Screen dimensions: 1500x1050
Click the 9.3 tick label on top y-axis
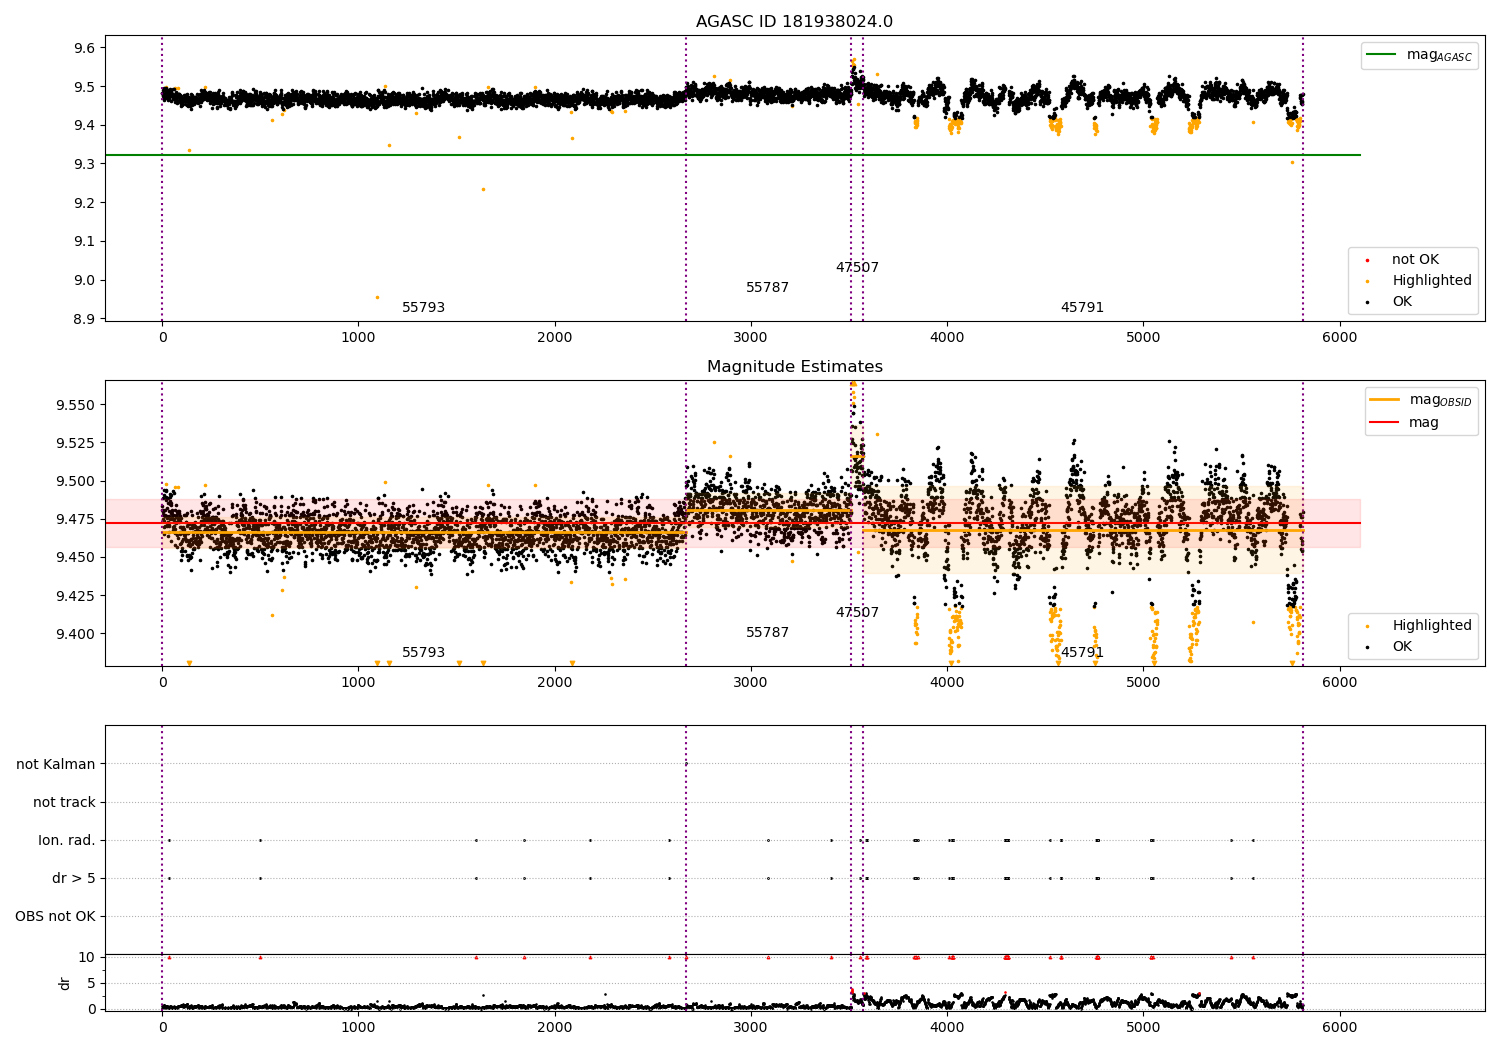point(85,165)
